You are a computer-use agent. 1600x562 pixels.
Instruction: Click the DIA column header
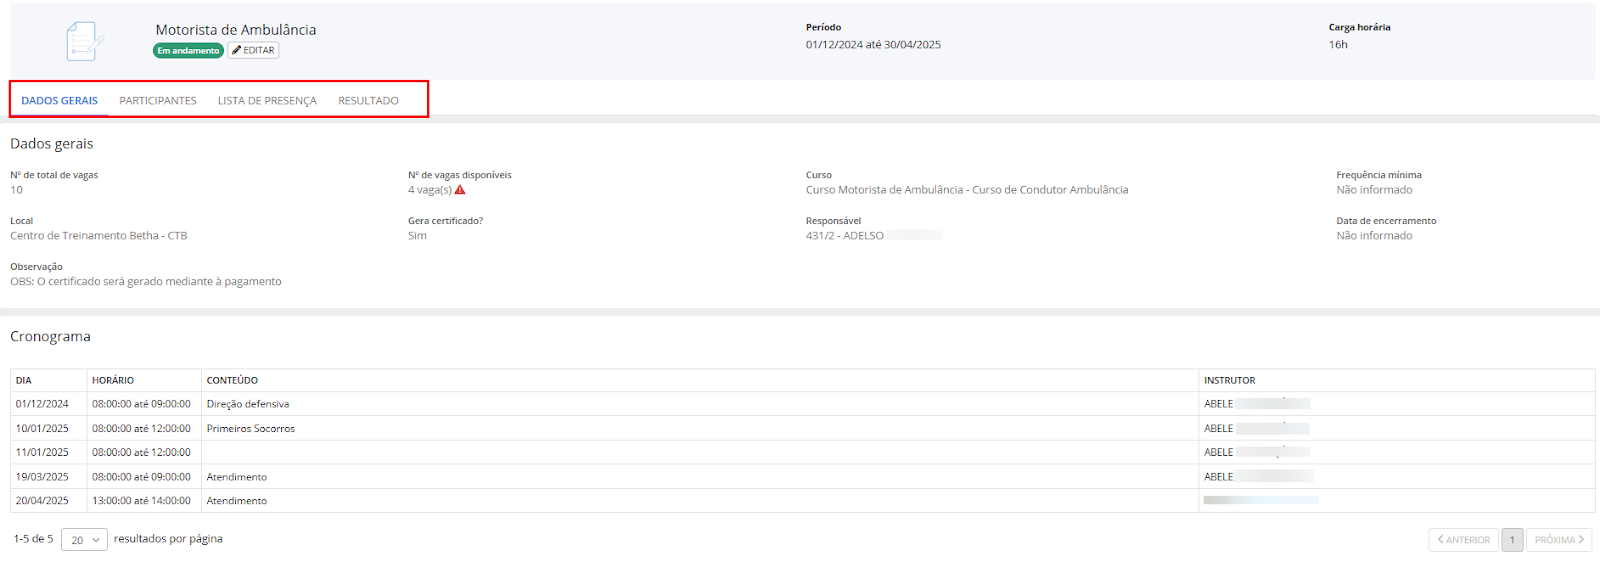pos(24,381)
